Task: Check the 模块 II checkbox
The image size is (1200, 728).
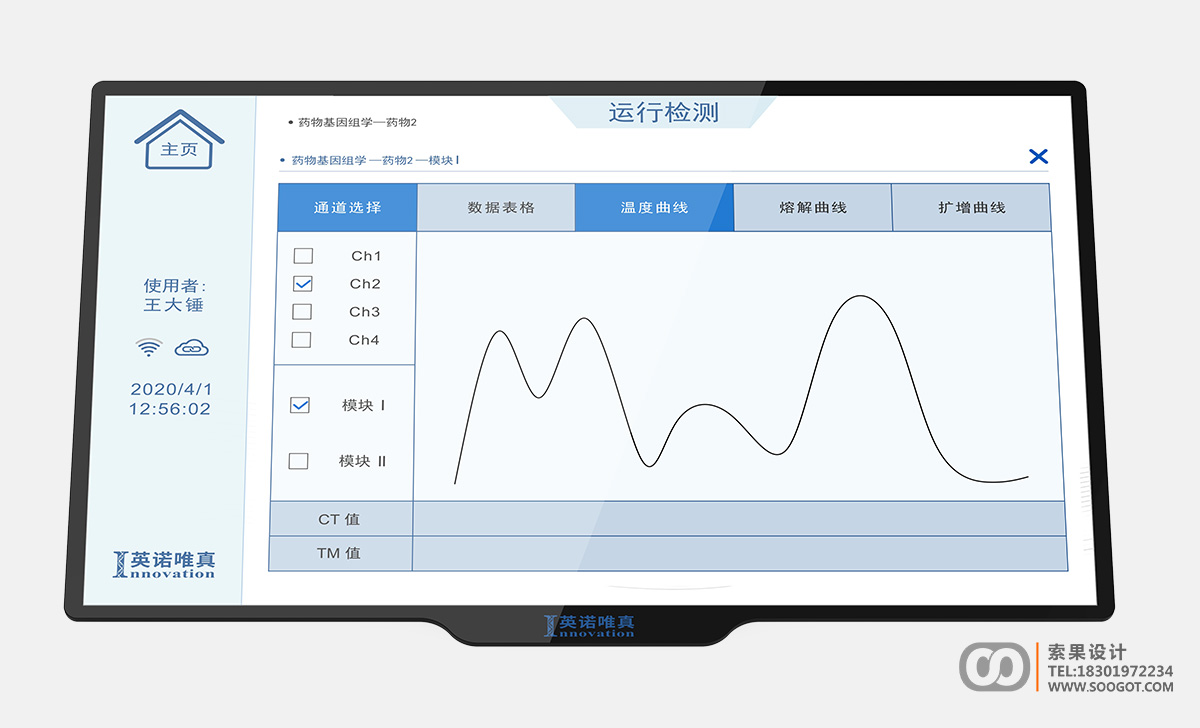Action: coord(298,461)
